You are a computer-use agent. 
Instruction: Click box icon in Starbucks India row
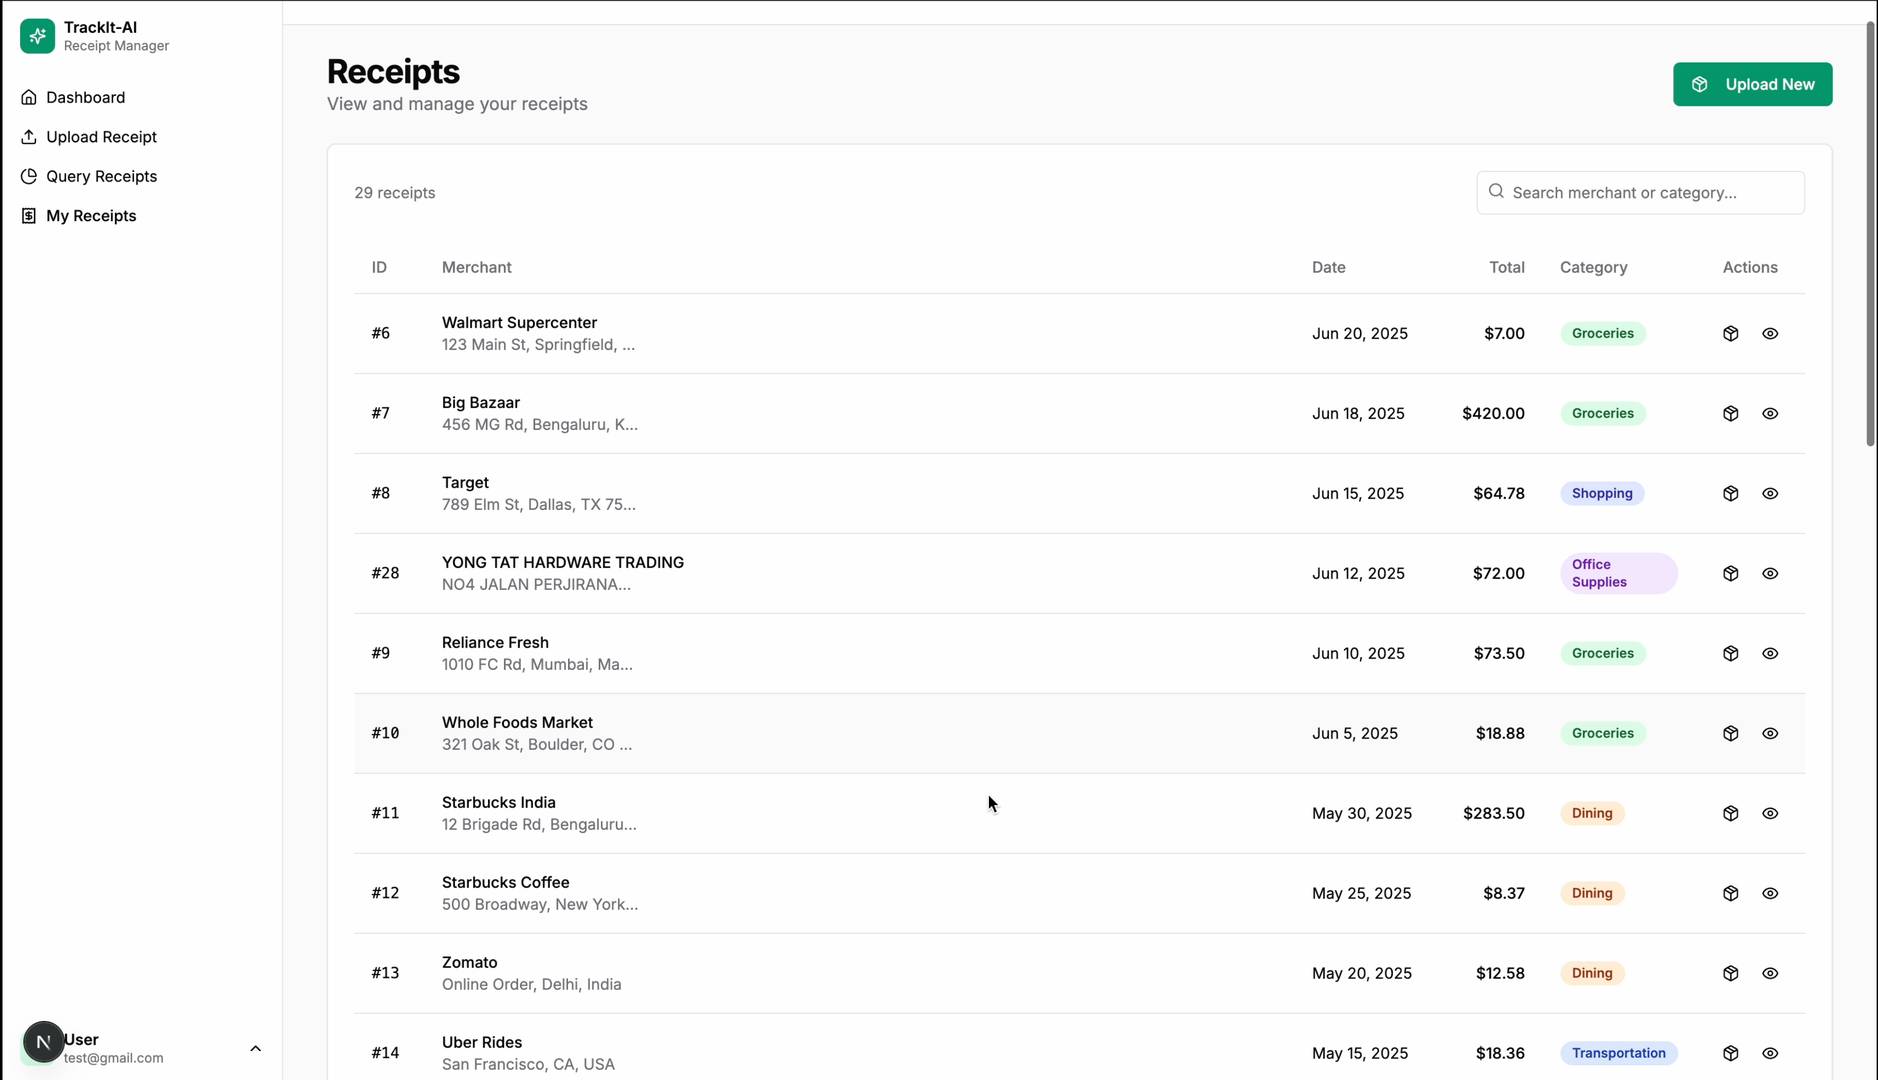coord(1731,813)
